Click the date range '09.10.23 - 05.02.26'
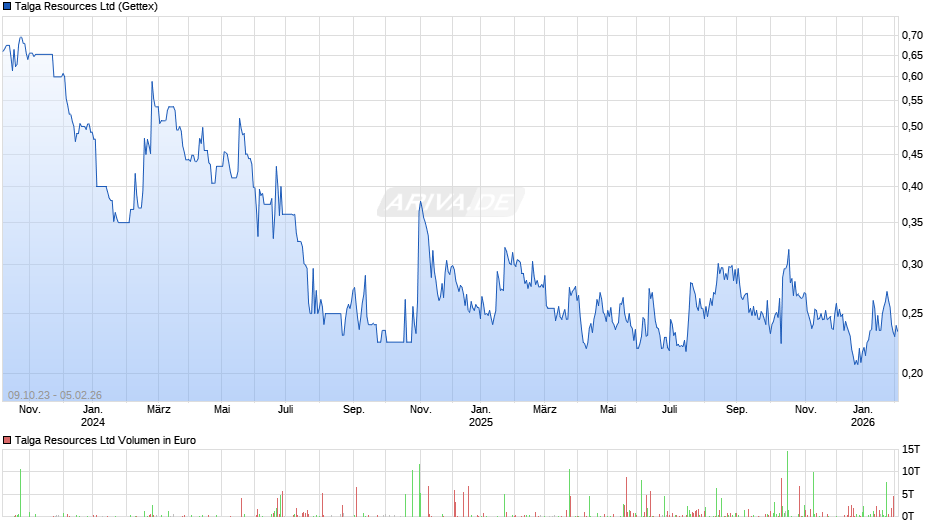Screen dimensions: 940x526 tap(55, 395)
